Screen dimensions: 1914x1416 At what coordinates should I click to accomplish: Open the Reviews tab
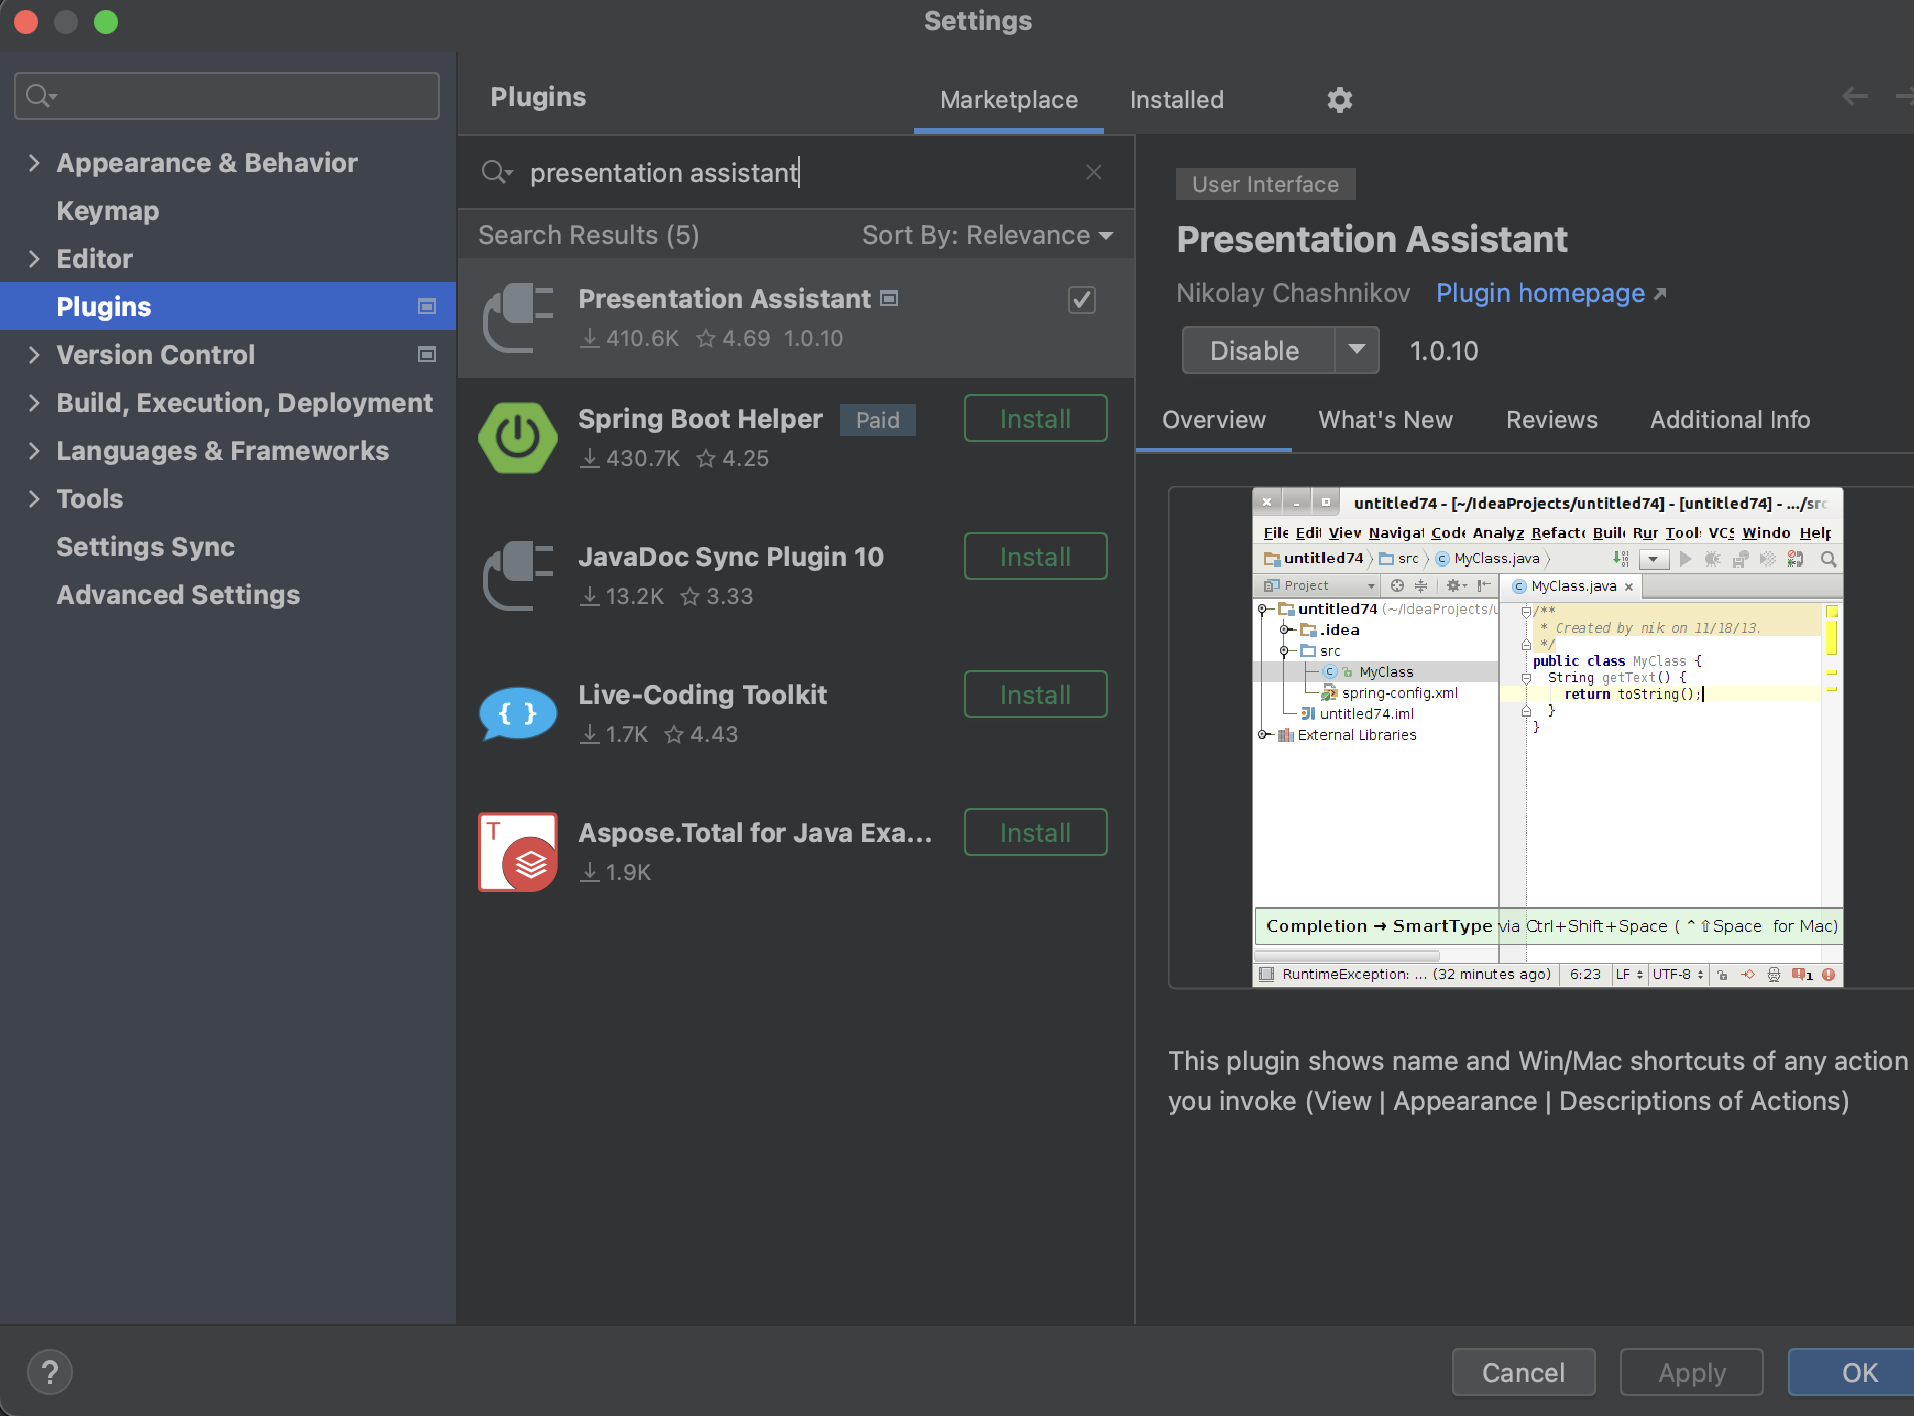pos(1552,420)
